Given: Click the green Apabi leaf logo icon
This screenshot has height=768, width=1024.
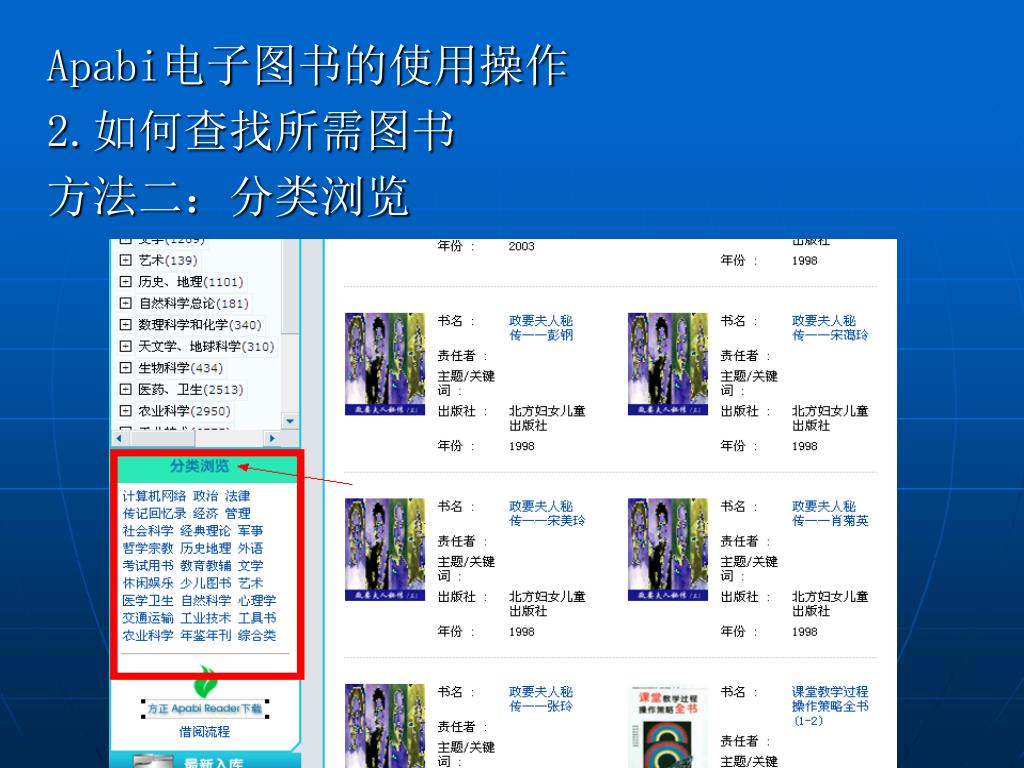Looking at the screenshot, I should [205, 682].
